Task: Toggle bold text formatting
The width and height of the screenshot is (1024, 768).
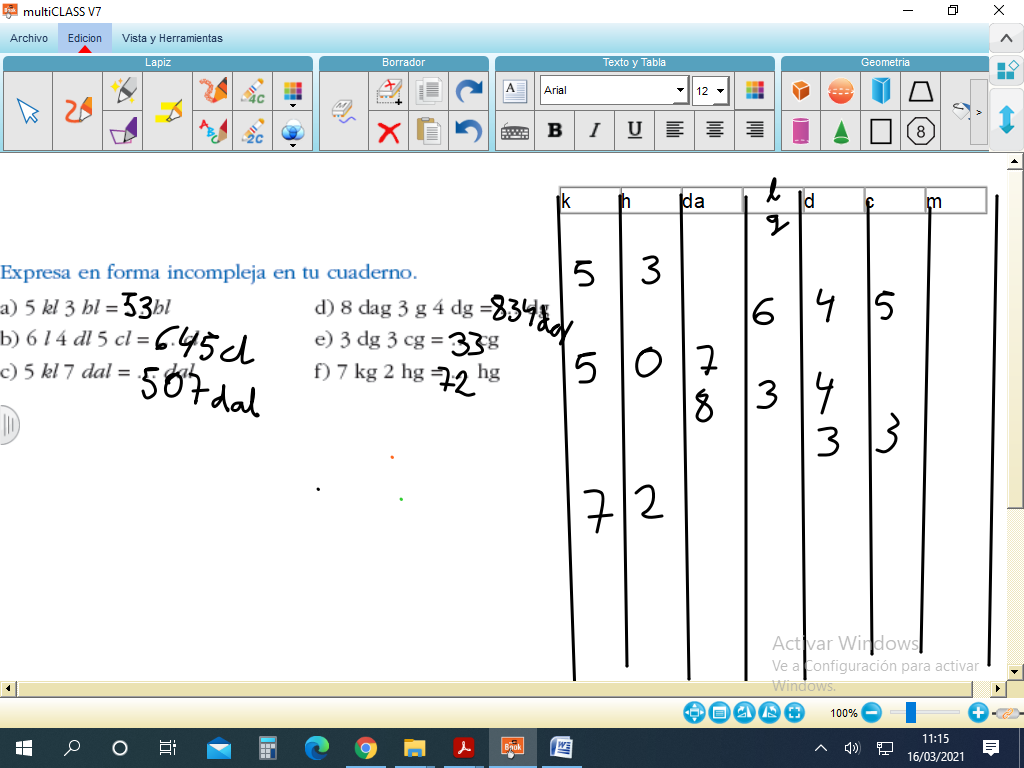Action: [554, 131]
